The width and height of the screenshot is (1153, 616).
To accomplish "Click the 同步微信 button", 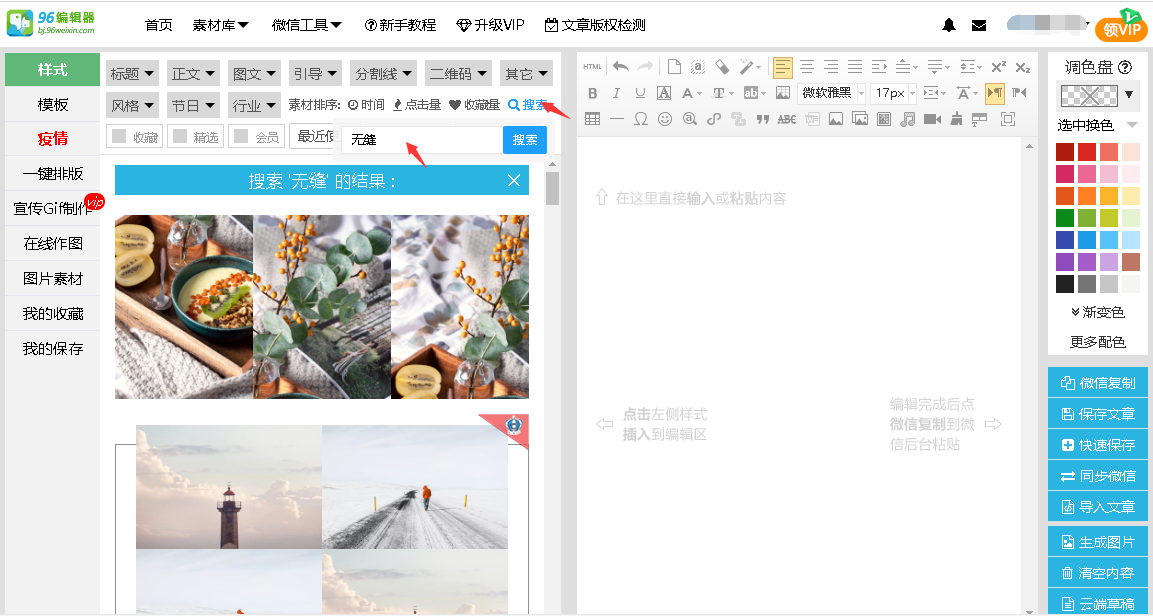I will click(1098, 476).
